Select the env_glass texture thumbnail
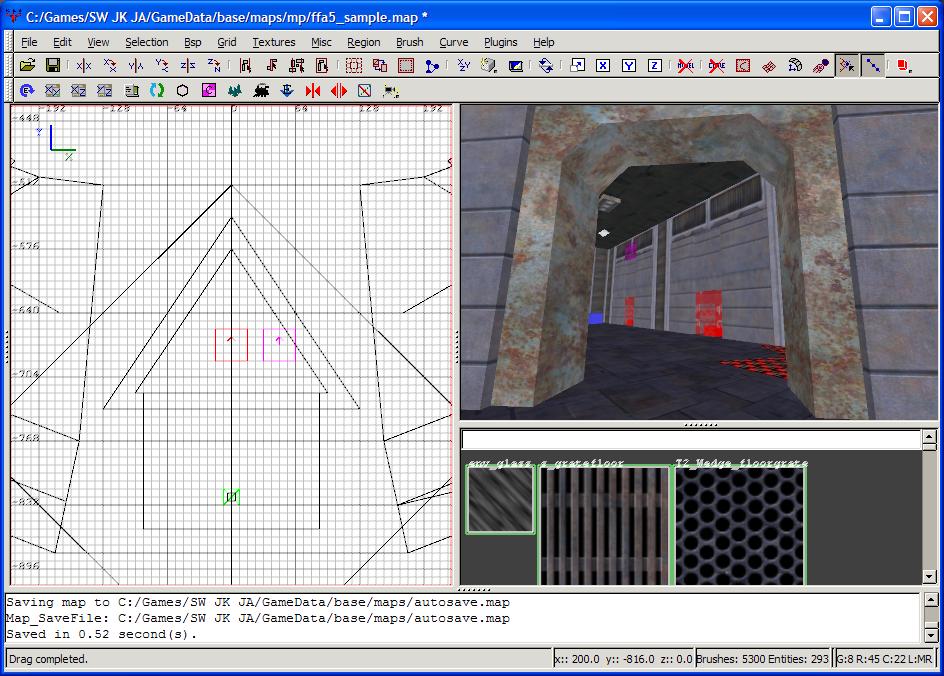 501,500
